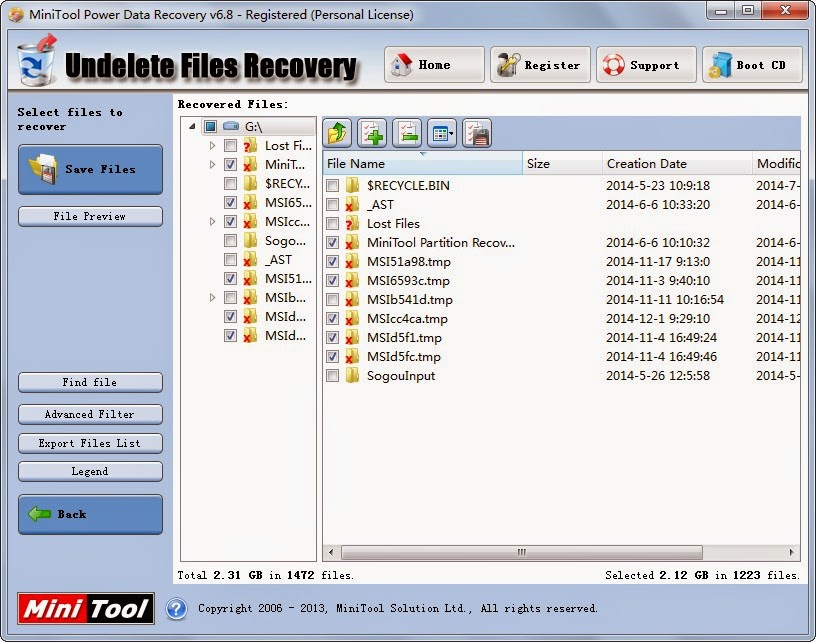Image resolution: width=816 pixels, height=642 pixels.
Task: Open the Advanced Filter dialog
Action: pos(90,414)
